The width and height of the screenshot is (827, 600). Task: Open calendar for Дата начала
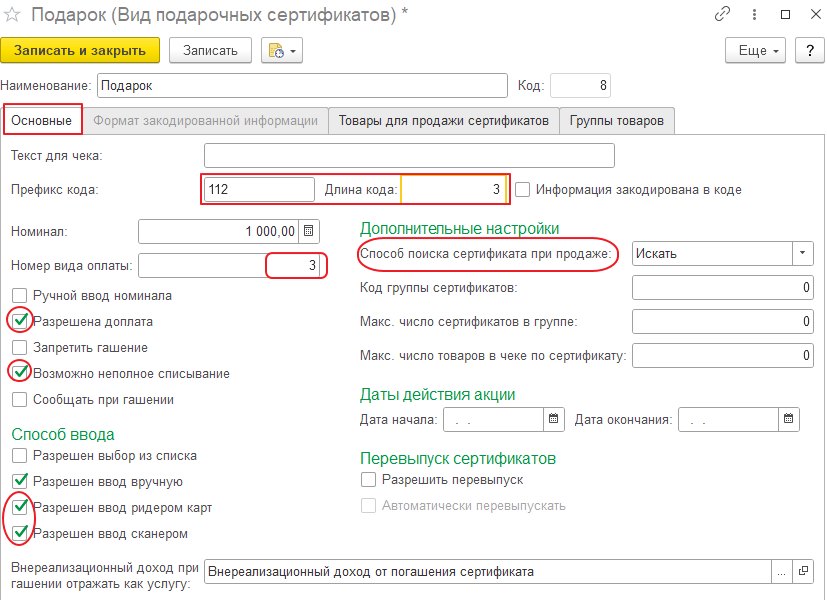click(553, 419)
